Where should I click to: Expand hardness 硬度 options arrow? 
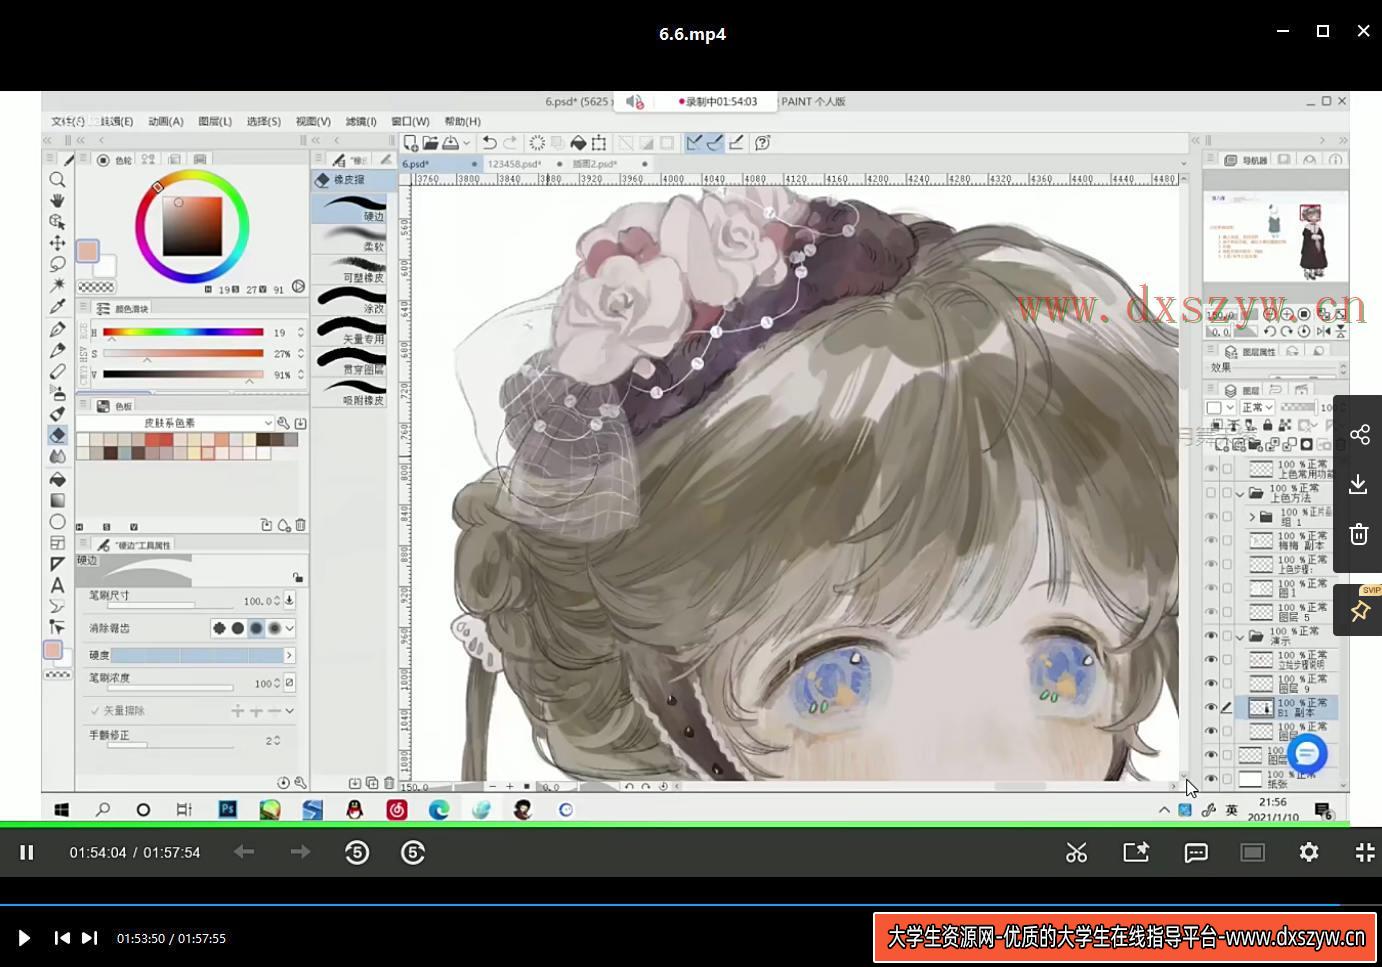[x=290, y=655]
